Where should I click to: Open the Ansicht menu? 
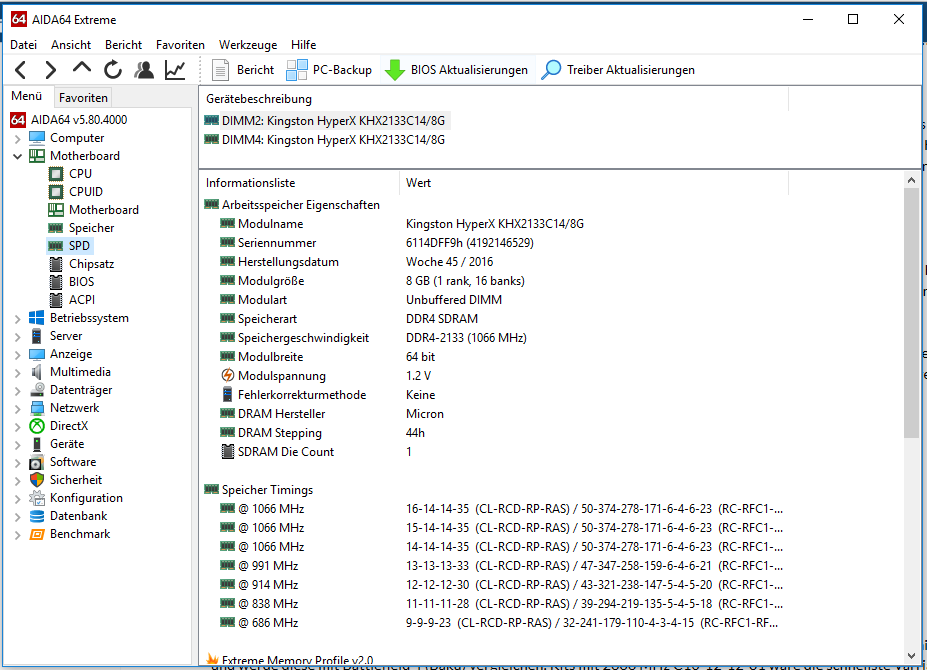(x=71, y=45)
